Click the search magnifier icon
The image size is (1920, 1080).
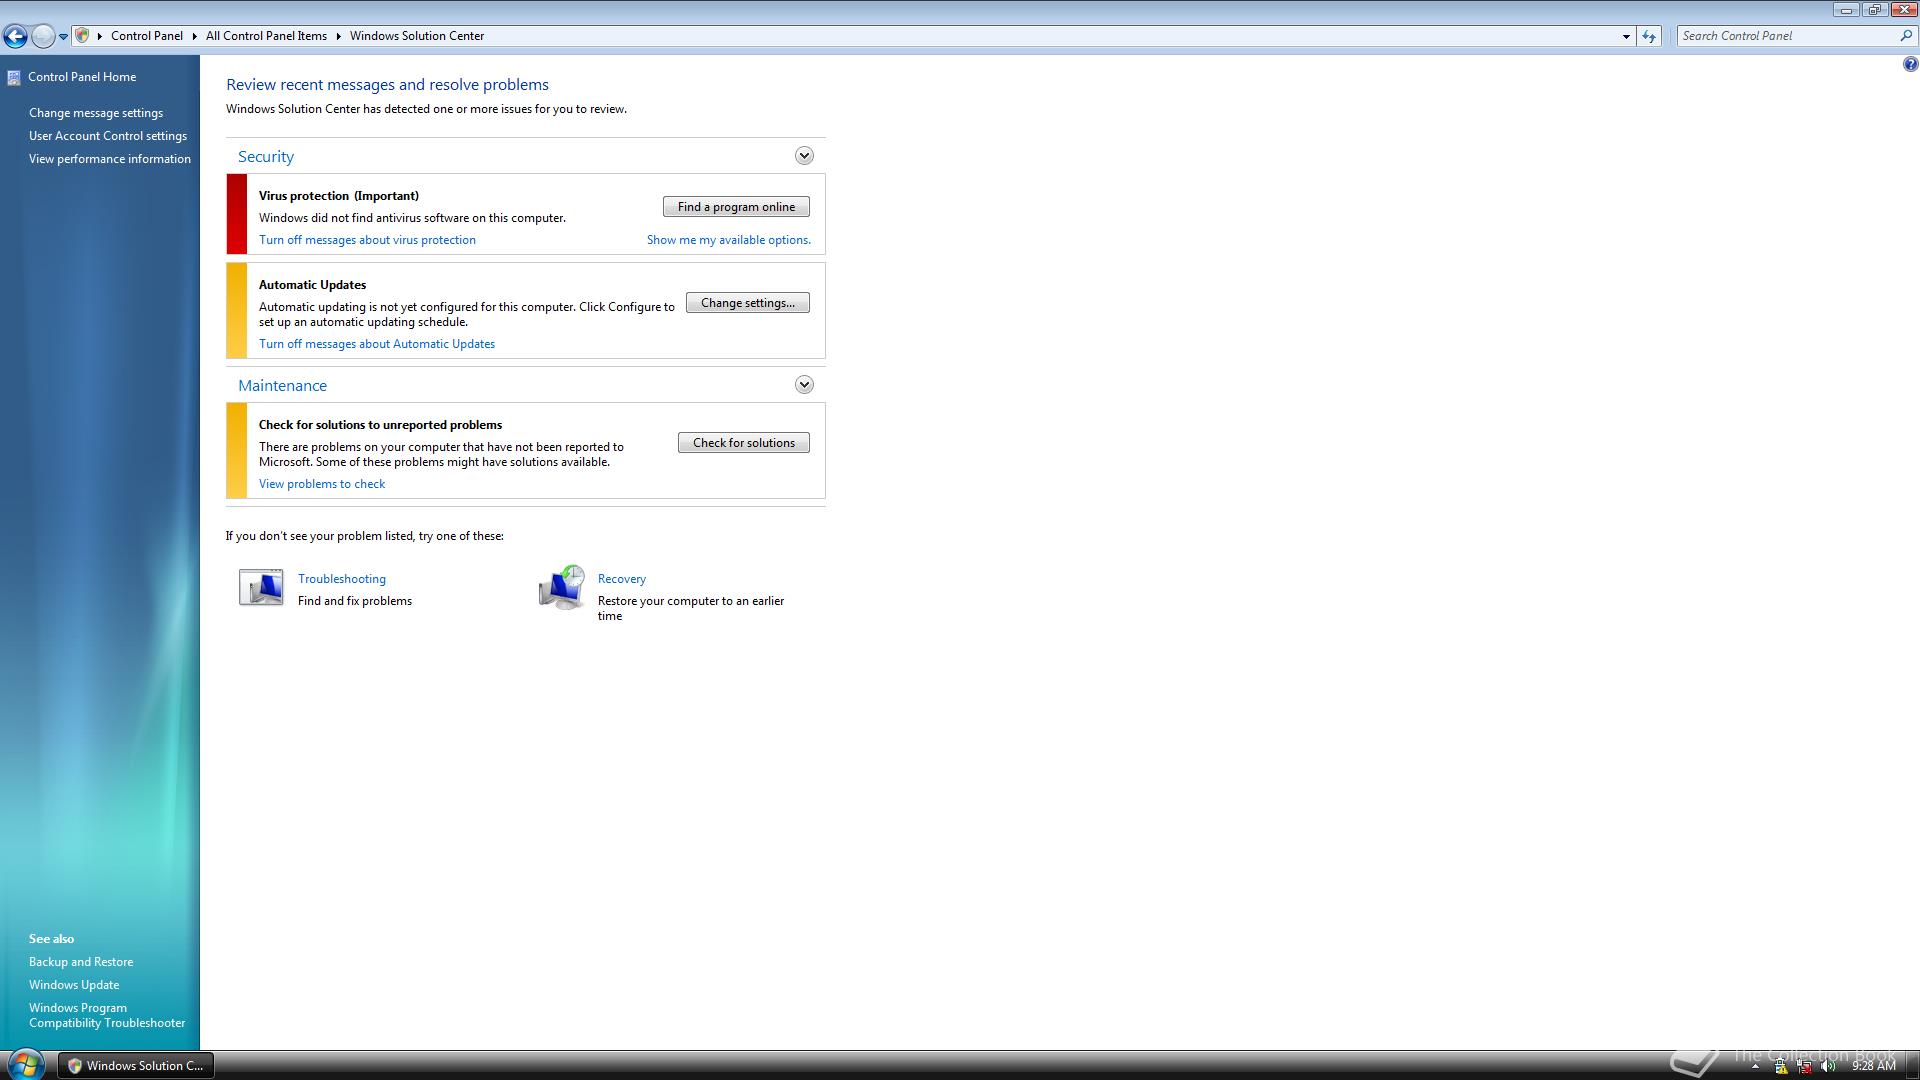(x=1905, y=36)
